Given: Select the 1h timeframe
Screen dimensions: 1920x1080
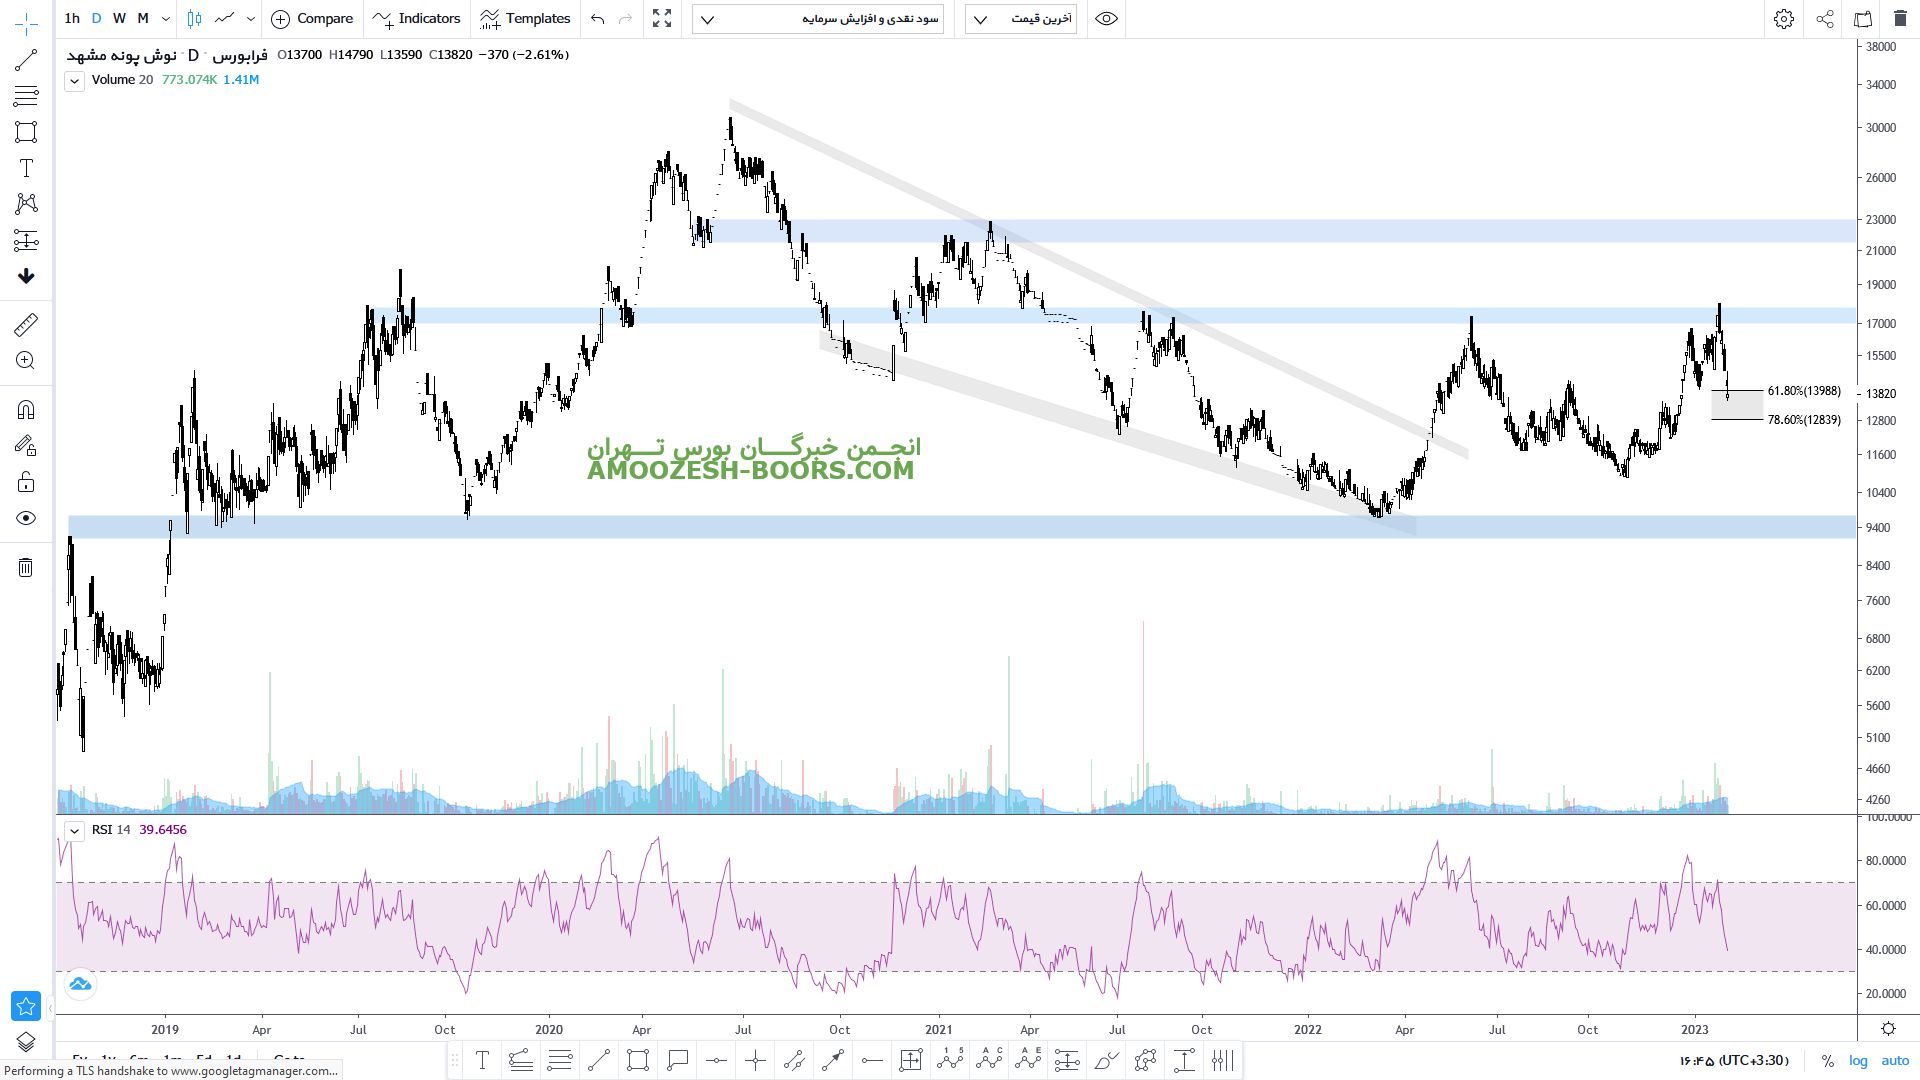Looking at the screenshot, I should (72, 19).
